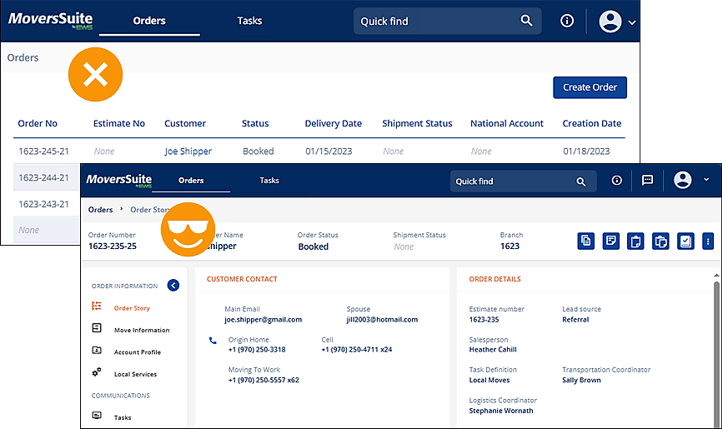
Task: Open the three-dot more options menu in the order header
Action: click(708, 241)
